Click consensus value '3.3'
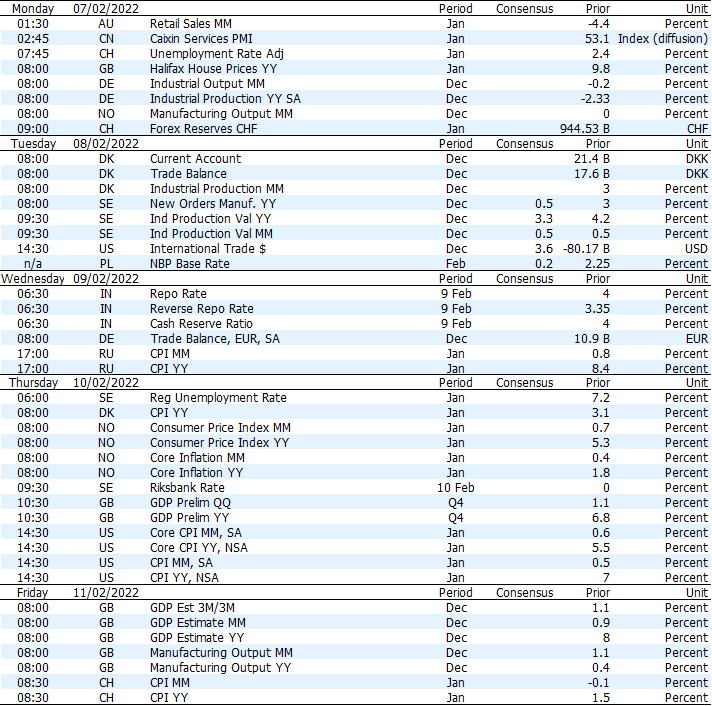712x706 pixels. [x=544, y=218]
